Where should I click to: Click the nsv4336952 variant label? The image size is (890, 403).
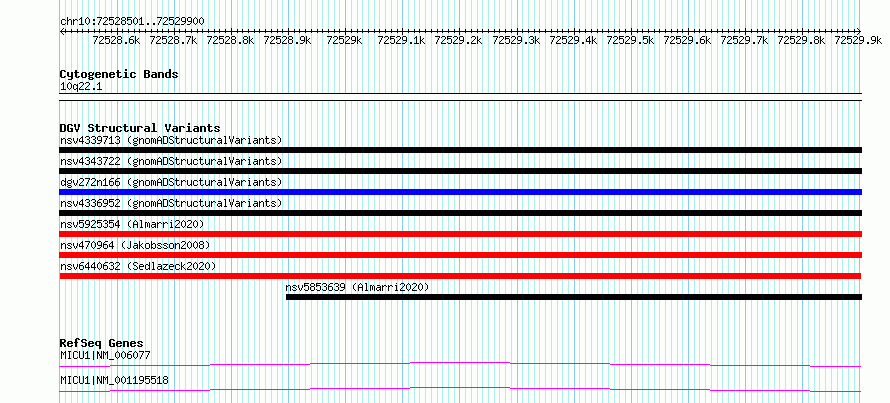click(x=171, y=203)
